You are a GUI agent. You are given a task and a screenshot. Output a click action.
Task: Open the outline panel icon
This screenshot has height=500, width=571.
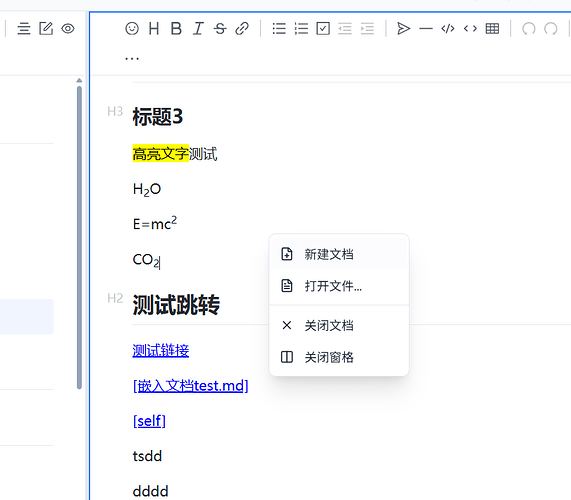[x=24, y=28]
